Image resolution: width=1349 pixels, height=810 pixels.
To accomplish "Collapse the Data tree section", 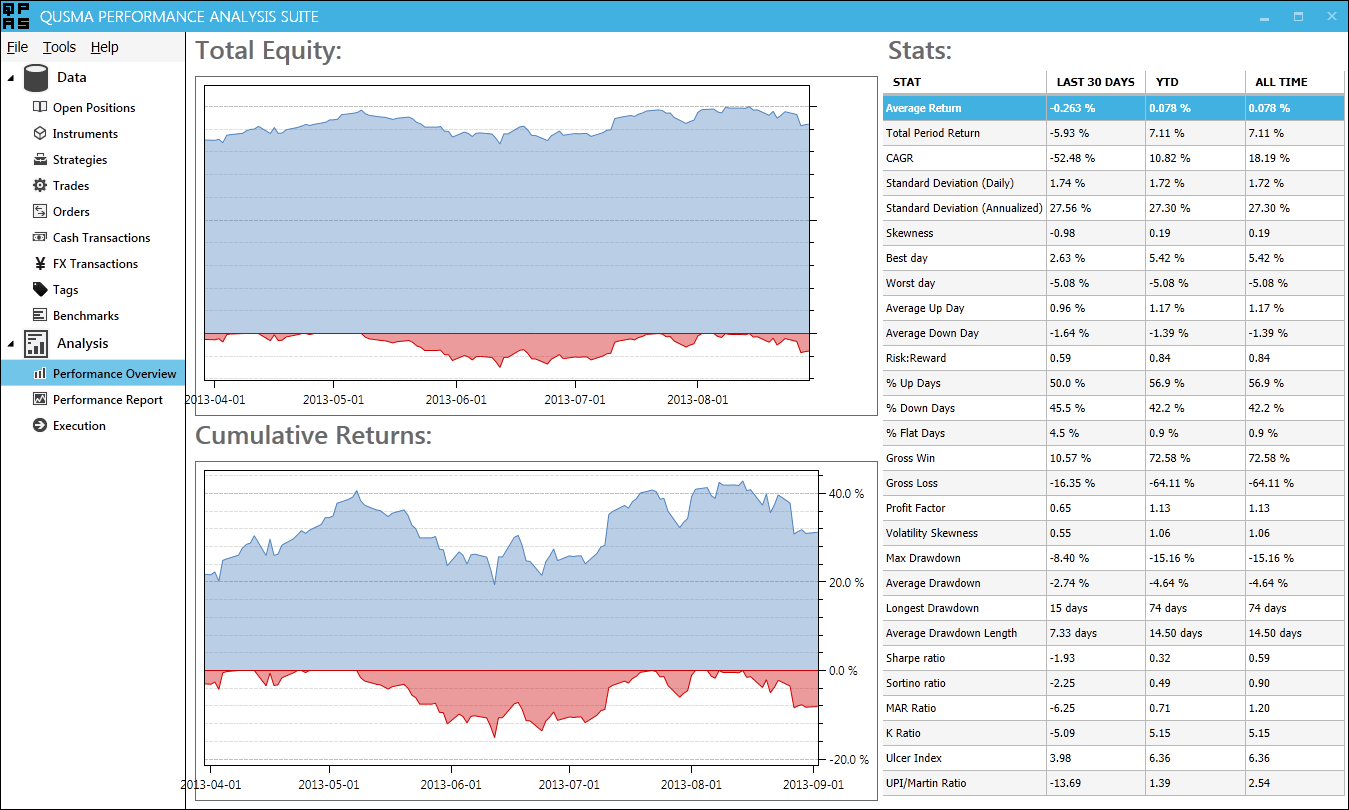I will (x=11, y=78).
